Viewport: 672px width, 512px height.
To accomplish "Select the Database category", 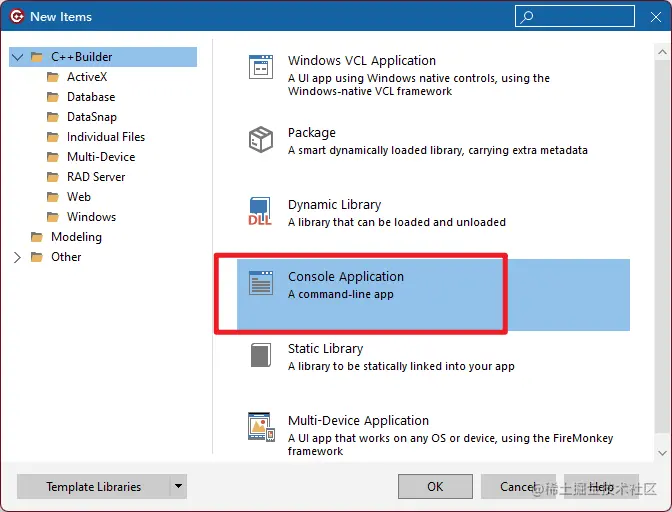I will [x=91, y=97].
